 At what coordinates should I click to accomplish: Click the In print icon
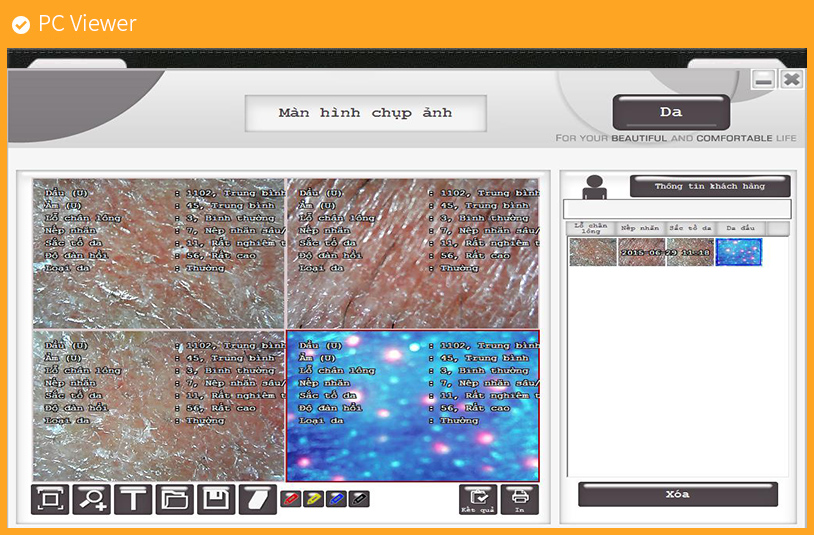520,499
